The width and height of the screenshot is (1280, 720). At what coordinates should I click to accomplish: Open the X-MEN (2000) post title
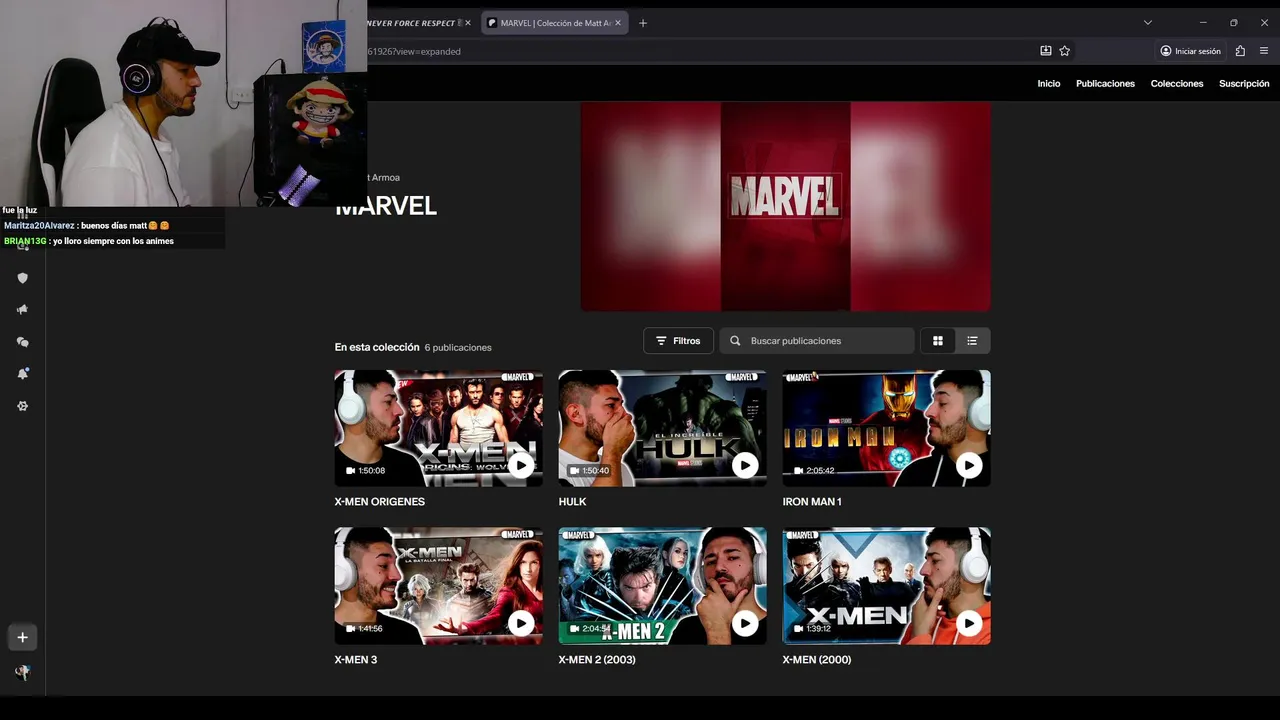click(x=817, y=660)
